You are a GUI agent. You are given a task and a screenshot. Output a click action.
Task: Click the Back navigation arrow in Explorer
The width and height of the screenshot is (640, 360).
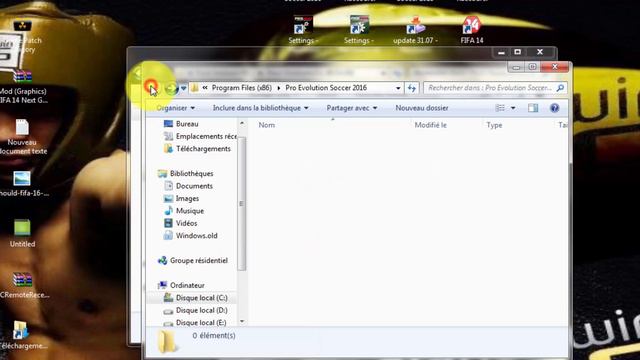pos(151,87)
